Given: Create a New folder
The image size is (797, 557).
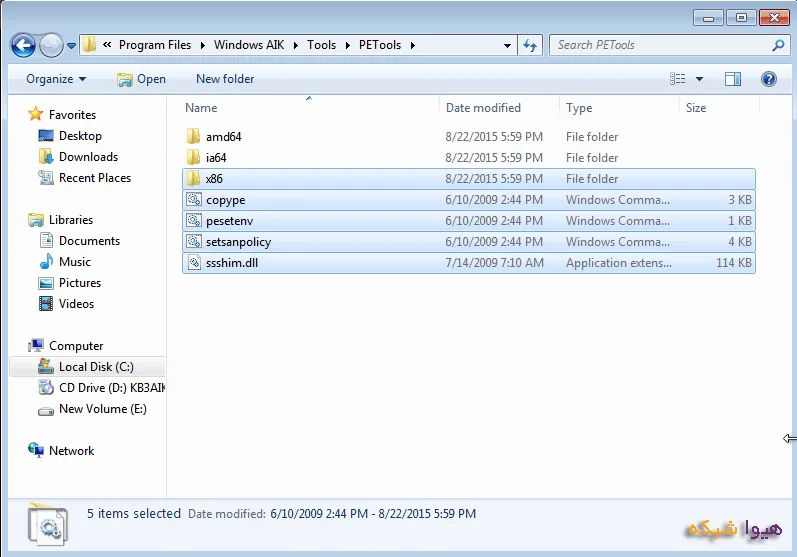Looking at the screenshot, I should [x=225, y=79].
